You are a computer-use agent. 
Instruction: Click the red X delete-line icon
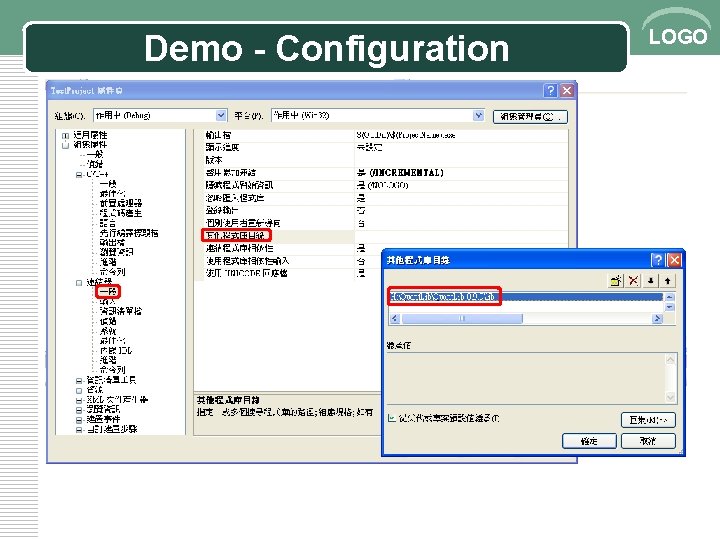[633, 281]
